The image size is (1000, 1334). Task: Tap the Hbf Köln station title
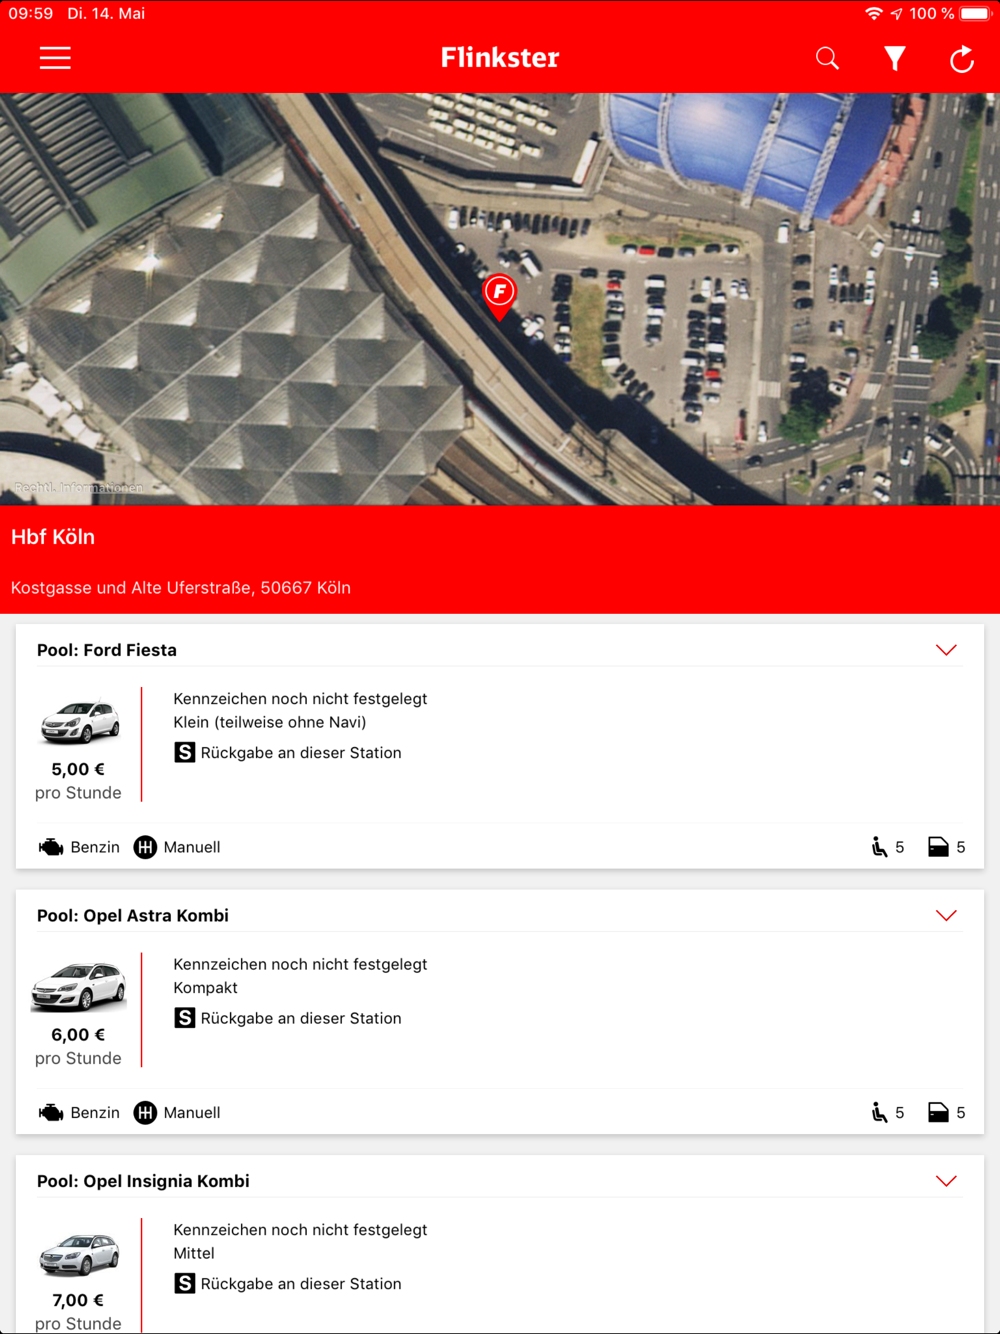tap(53, 537)
